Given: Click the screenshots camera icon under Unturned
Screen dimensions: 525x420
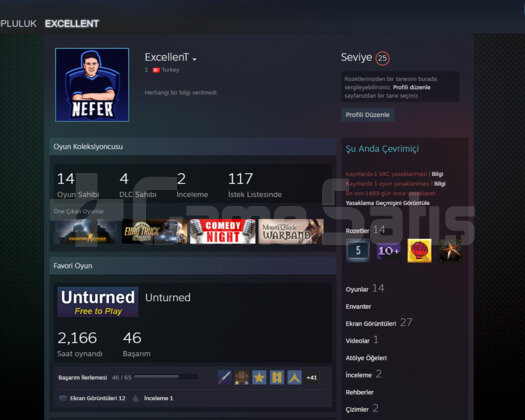Looking at the screenshot, I should pyautogui.click(x=63, y=398).
